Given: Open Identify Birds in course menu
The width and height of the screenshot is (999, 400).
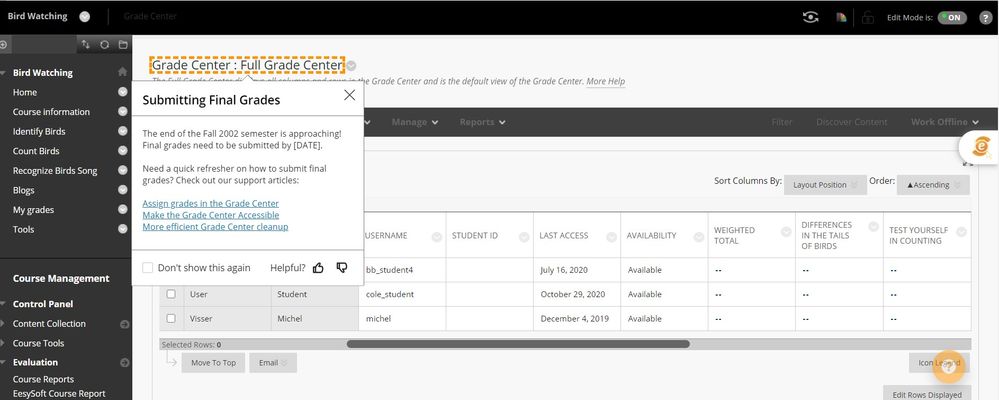Looking at the screenshot, I should 39,131.
